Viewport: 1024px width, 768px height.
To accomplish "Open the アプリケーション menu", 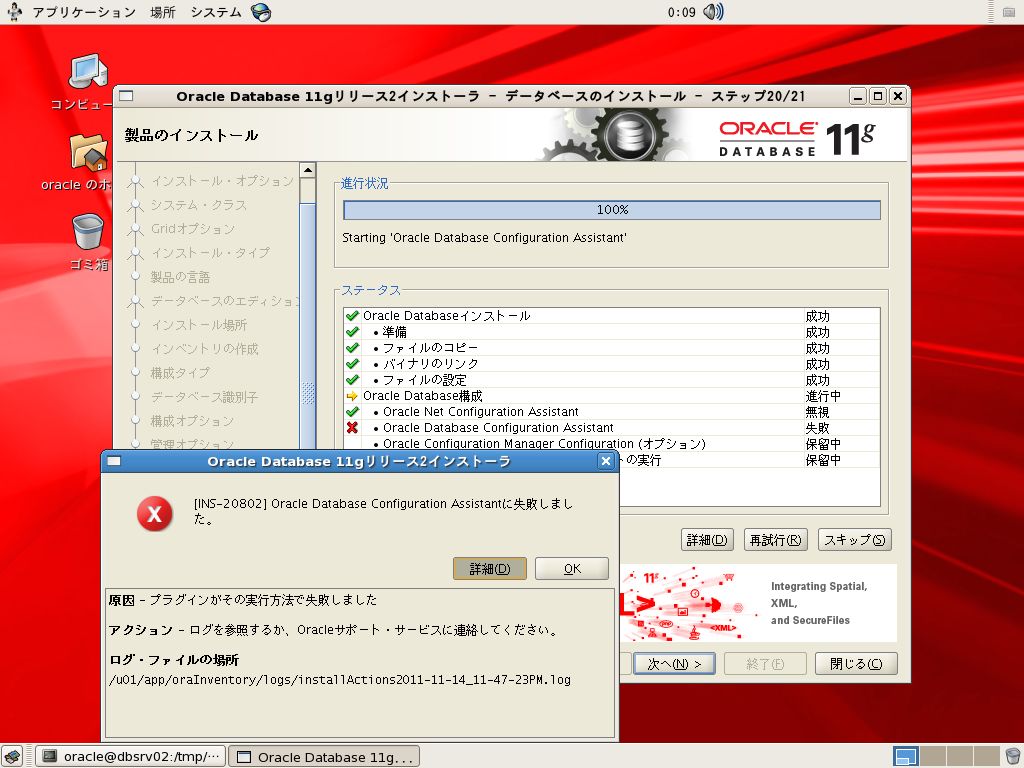I will coord(84,12).
